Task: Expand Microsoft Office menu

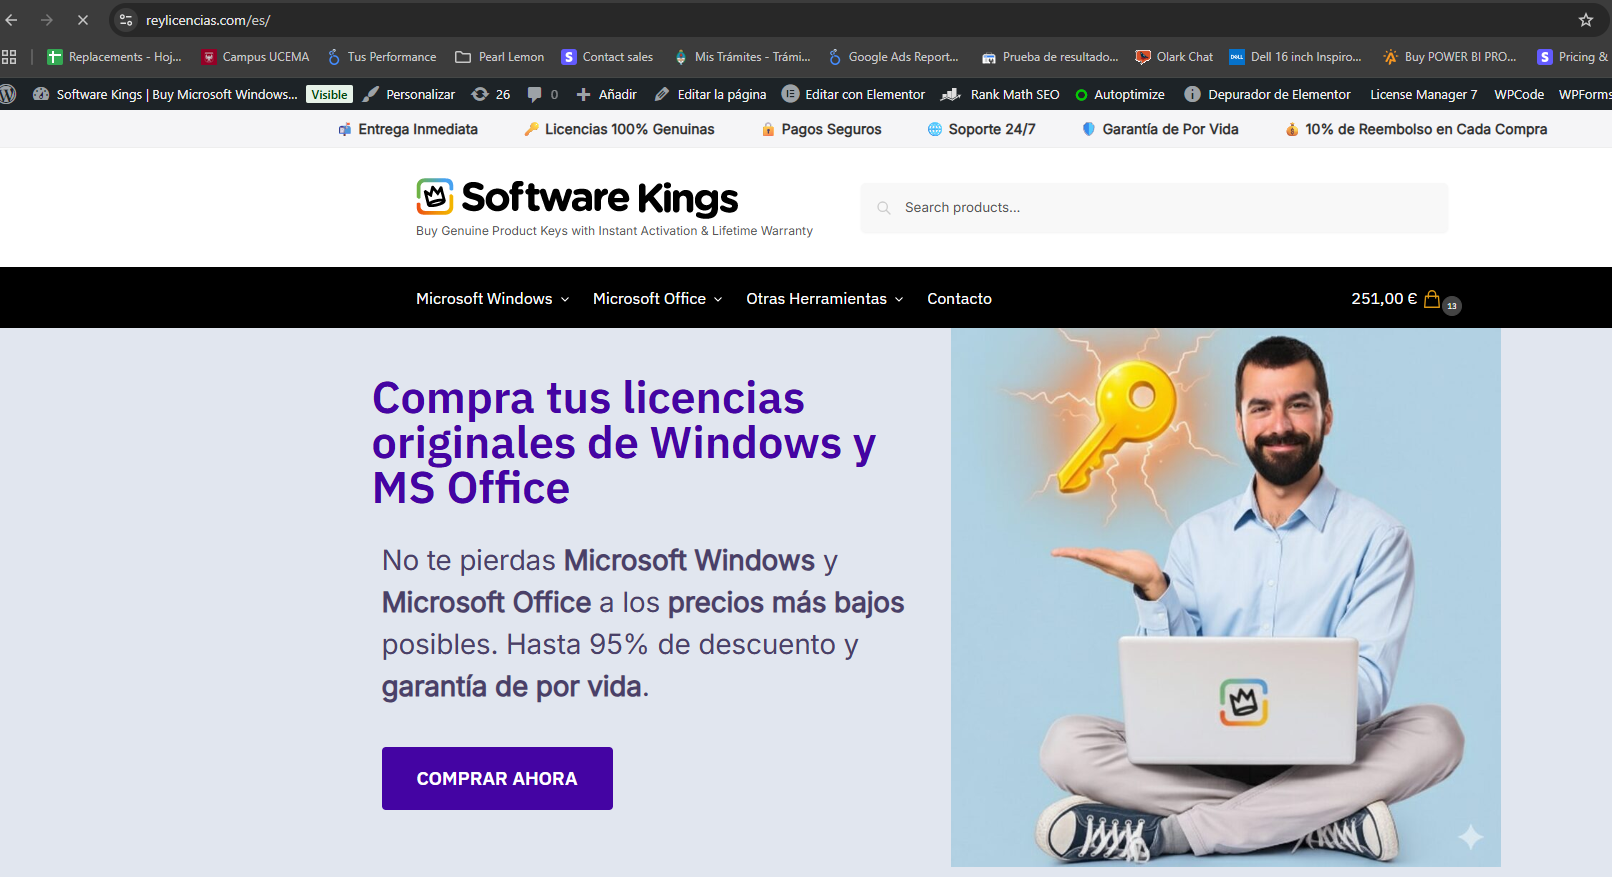Action: (x=657, y=298)
